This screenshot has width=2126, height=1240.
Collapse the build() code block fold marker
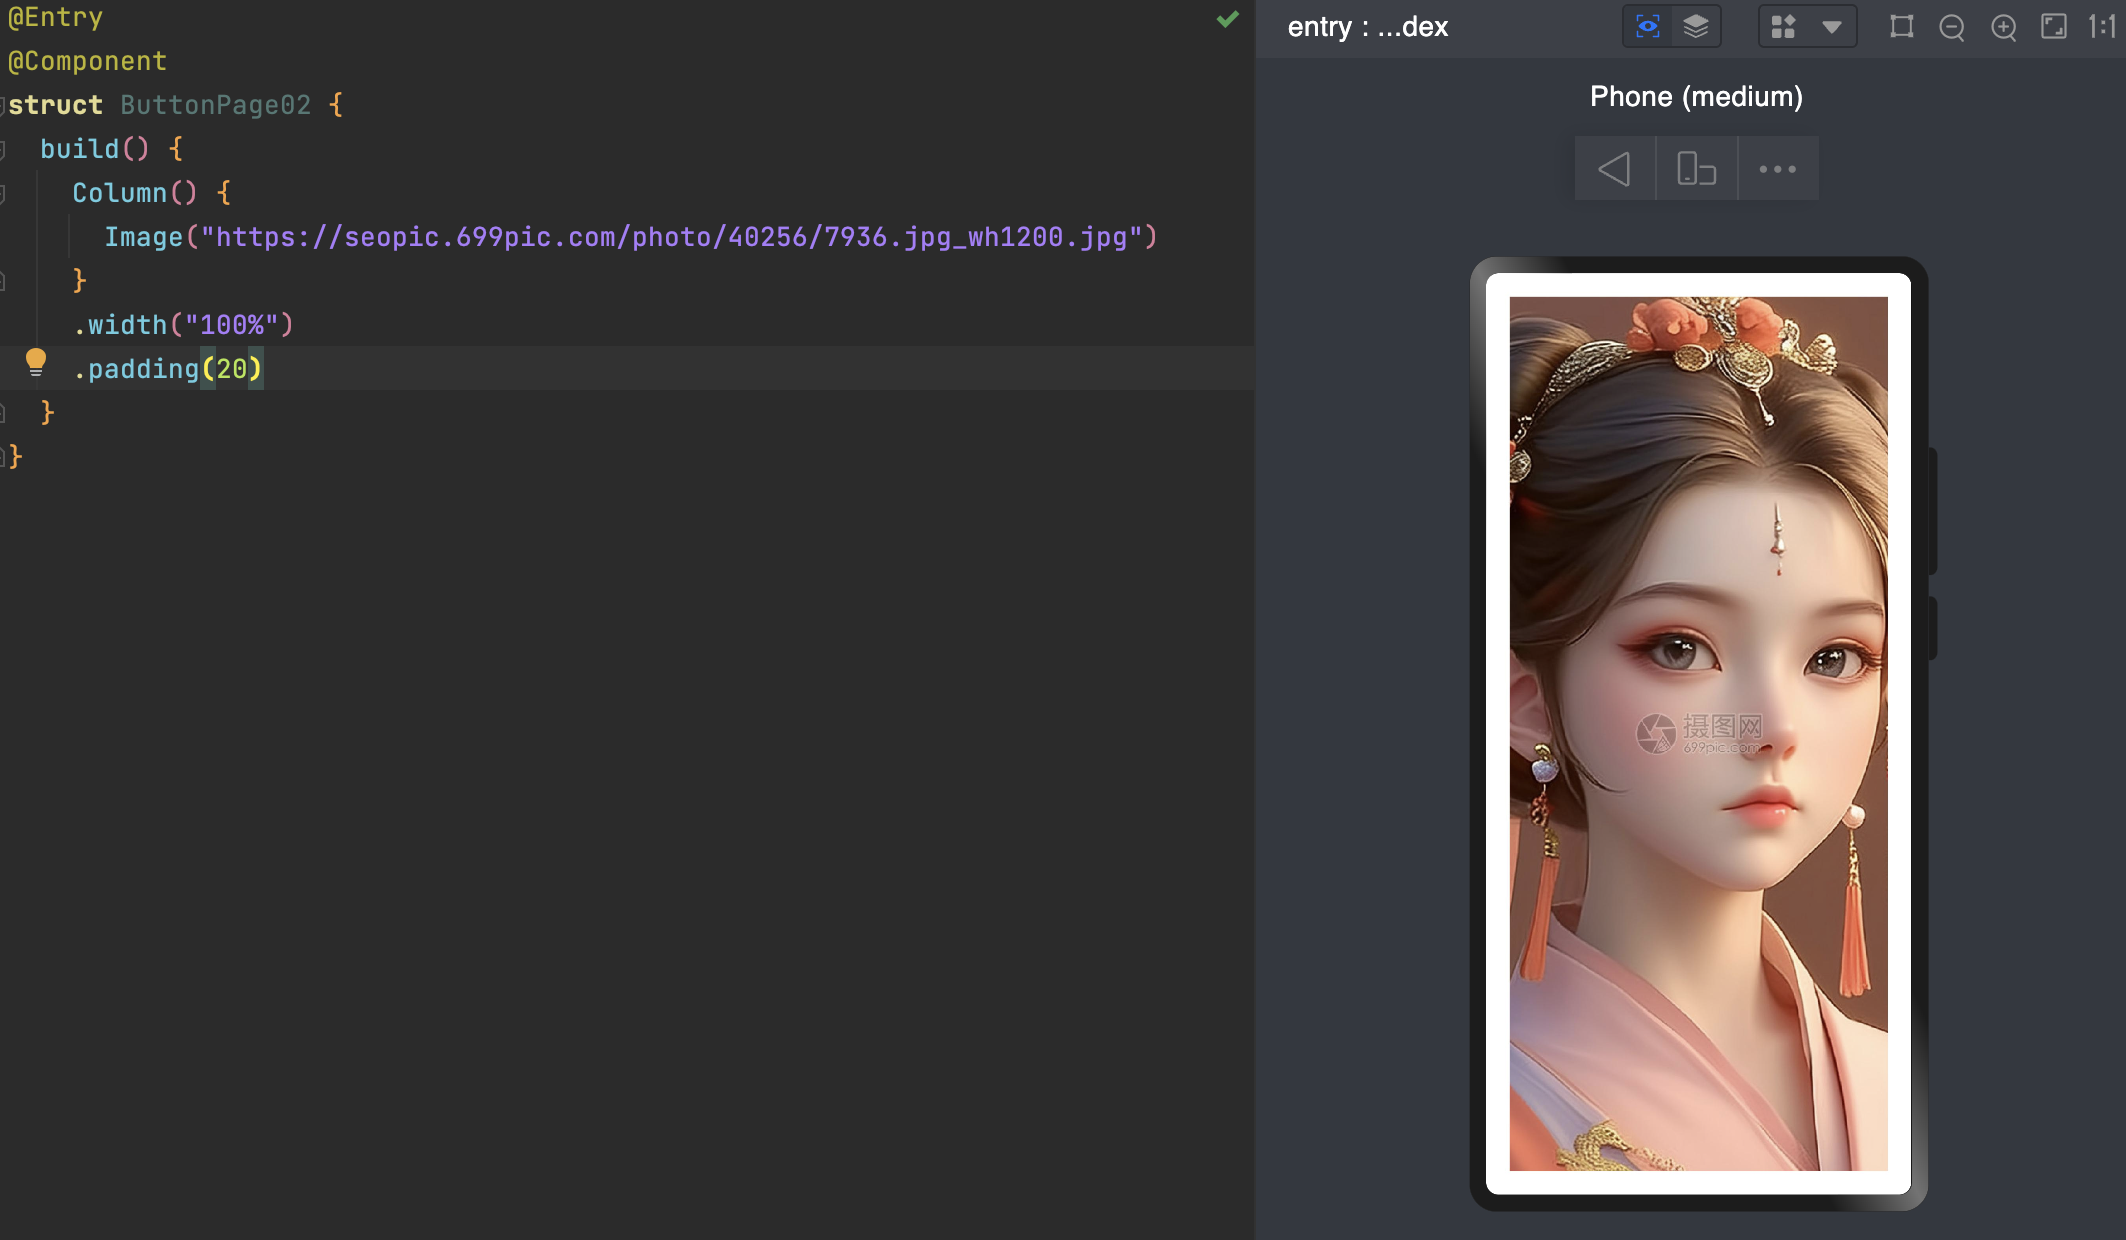click(x=3, y=149)
